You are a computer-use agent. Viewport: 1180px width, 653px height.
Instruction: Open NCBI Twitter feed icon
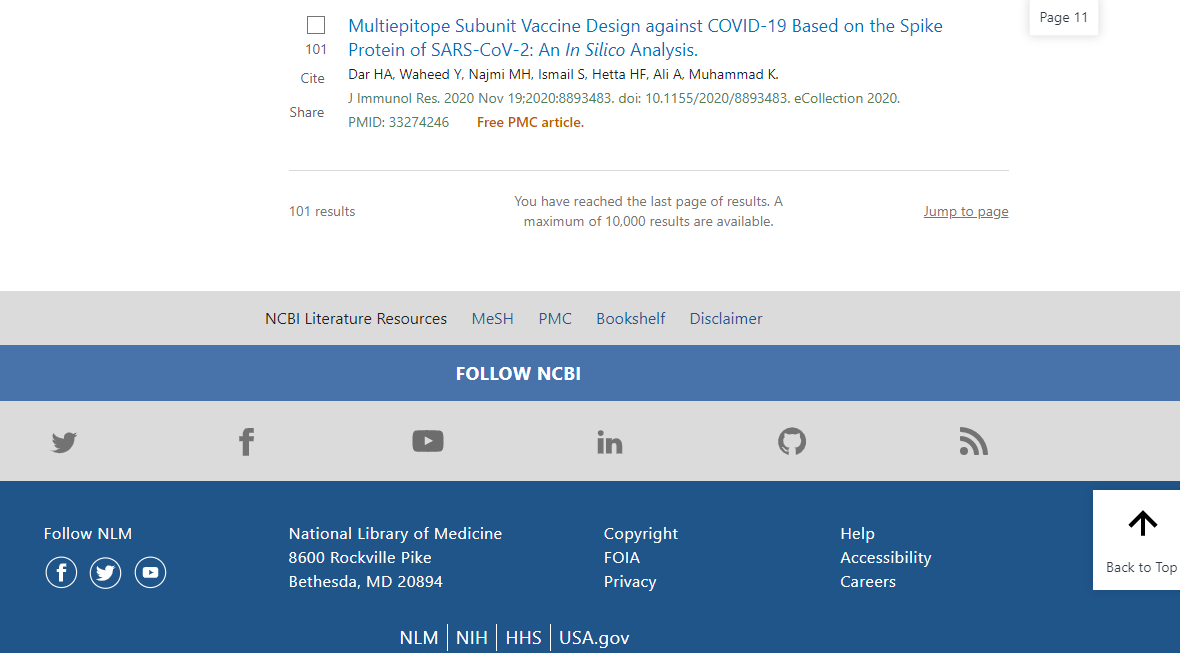click(64, 442)
